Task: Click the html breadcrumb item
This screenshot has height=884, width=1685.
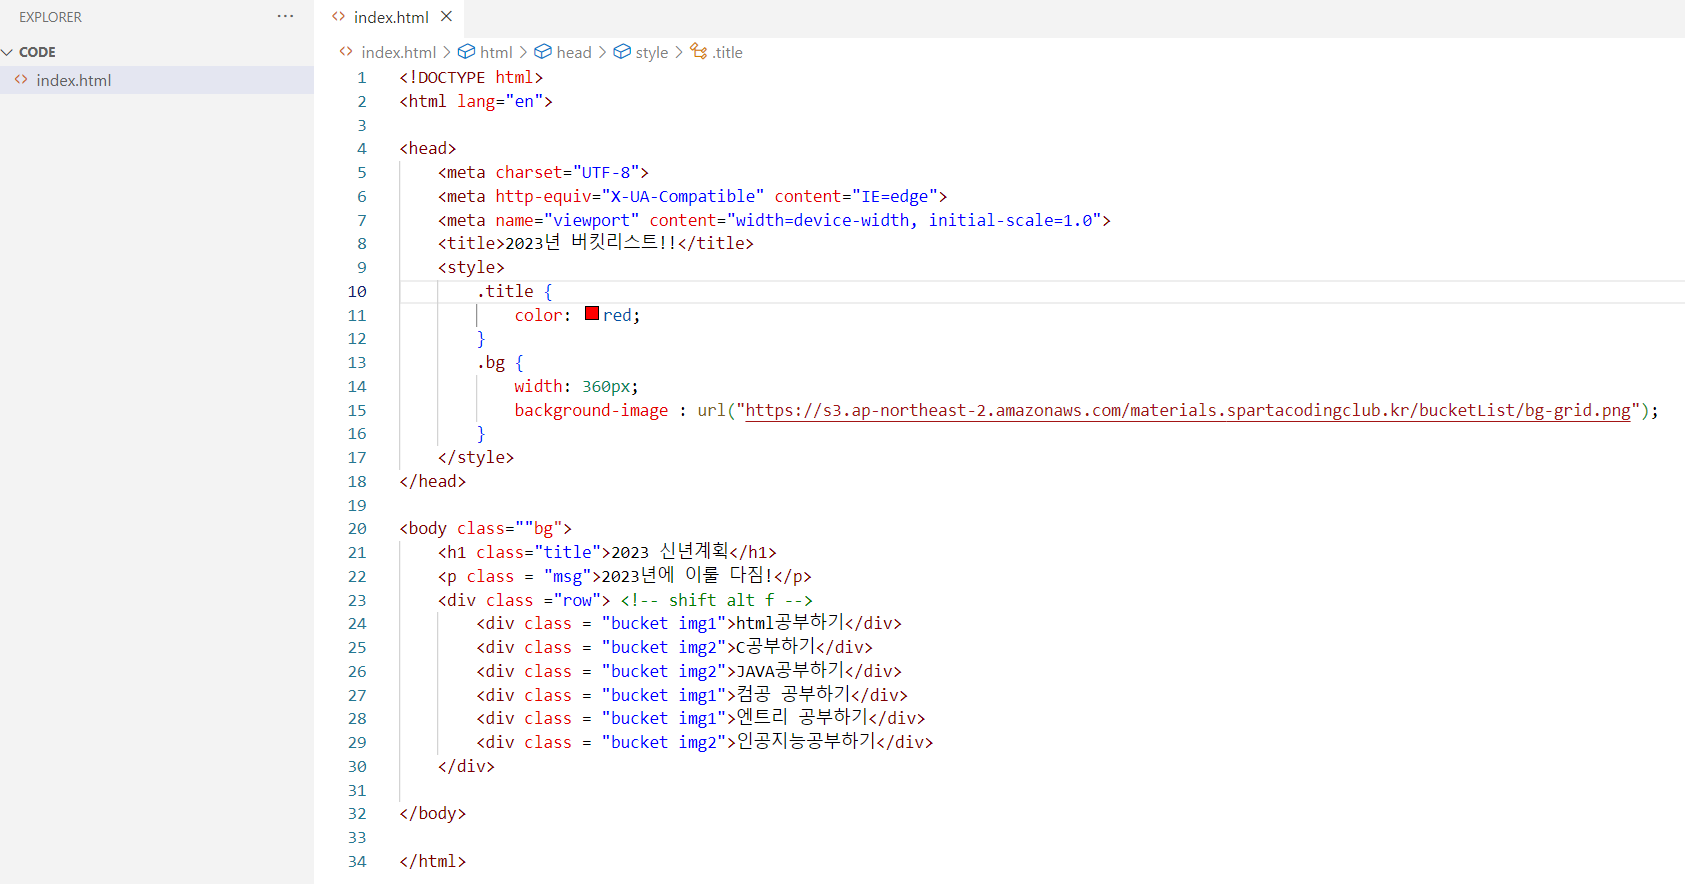Action: coord(496,52)
